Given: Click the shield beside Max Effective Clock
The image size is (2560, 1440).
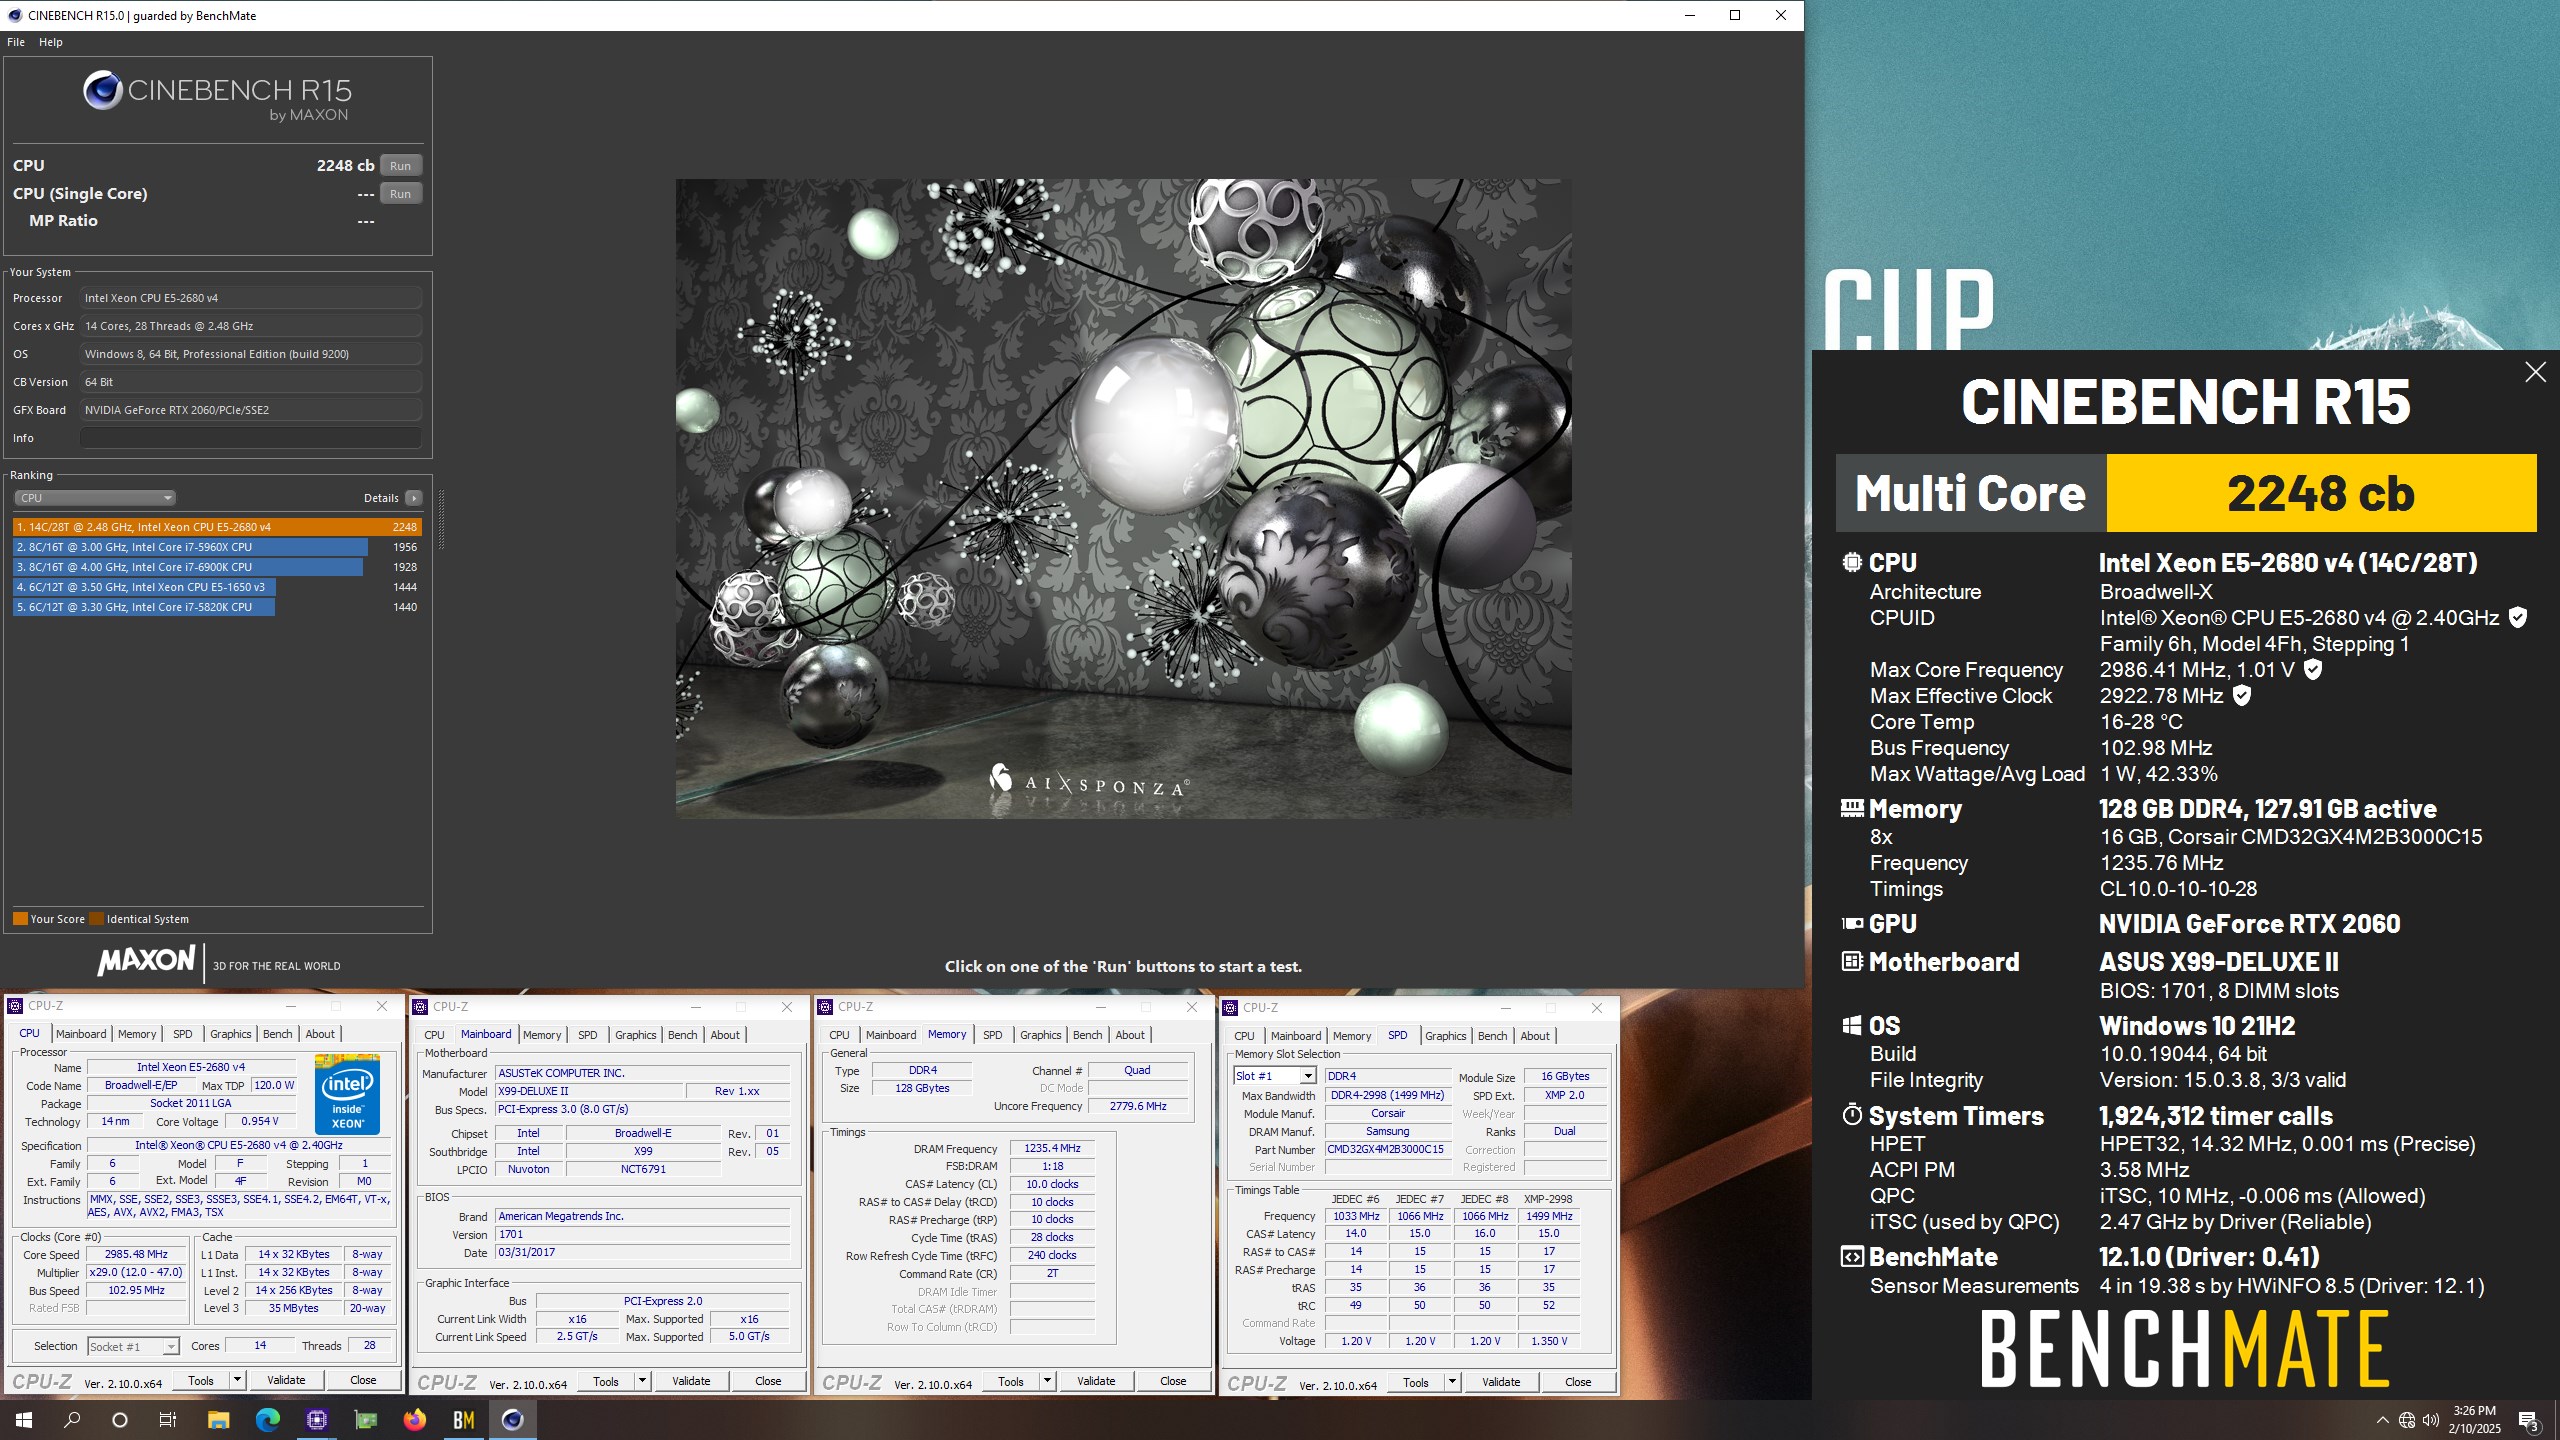Looking at the screenshot, I should 2242,696.
